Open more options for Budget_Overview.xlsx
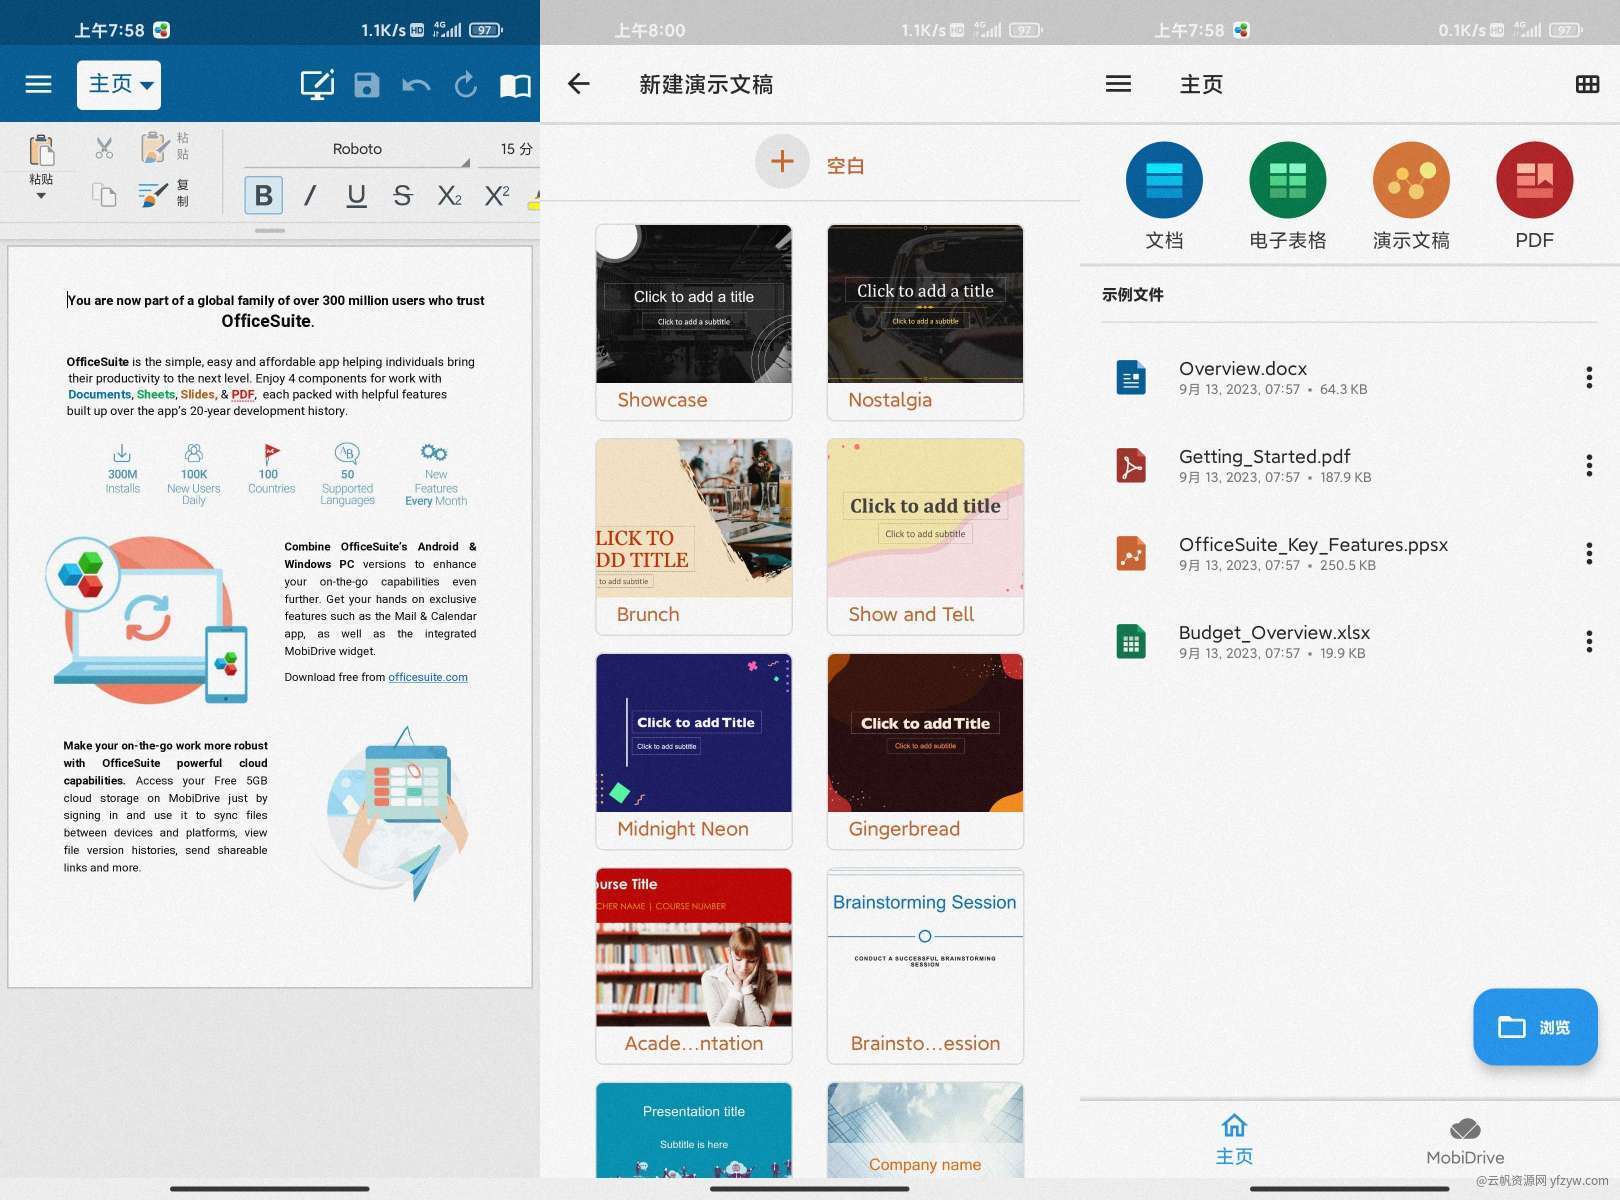 click(x=1589, y=642)
